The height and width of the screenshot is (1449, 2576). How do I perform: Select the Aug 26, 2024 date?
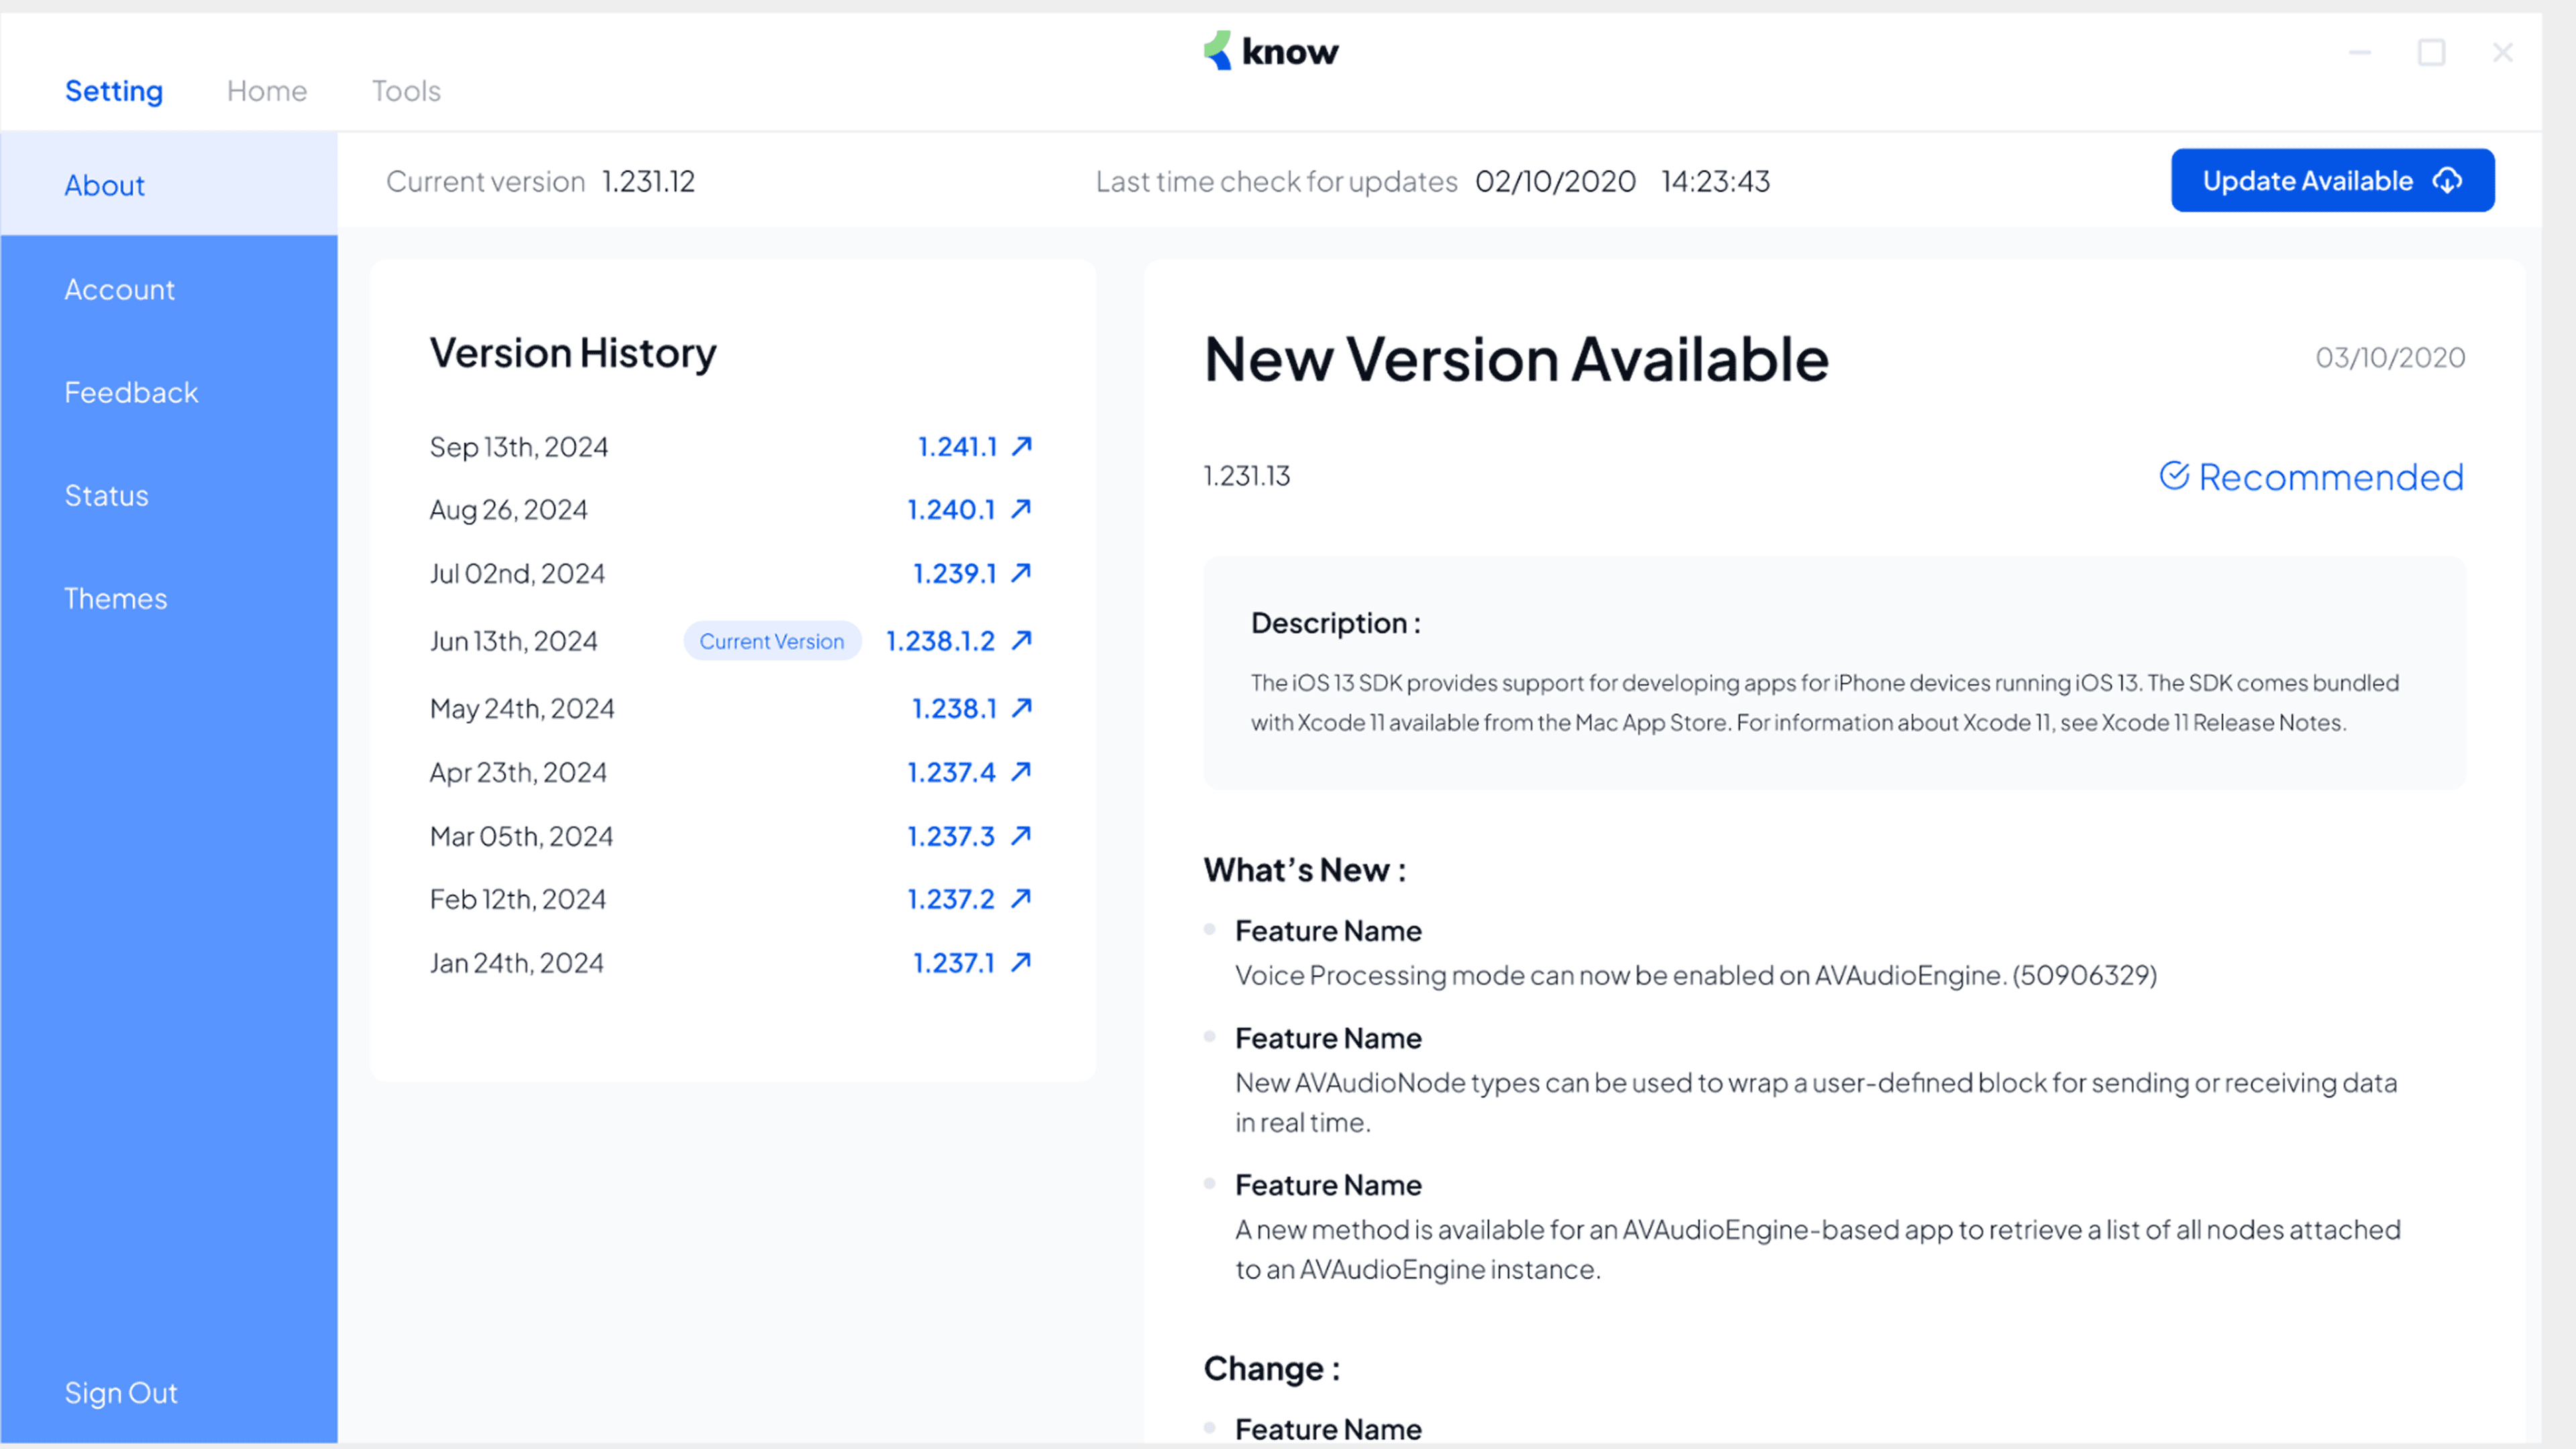click(509, 510)
